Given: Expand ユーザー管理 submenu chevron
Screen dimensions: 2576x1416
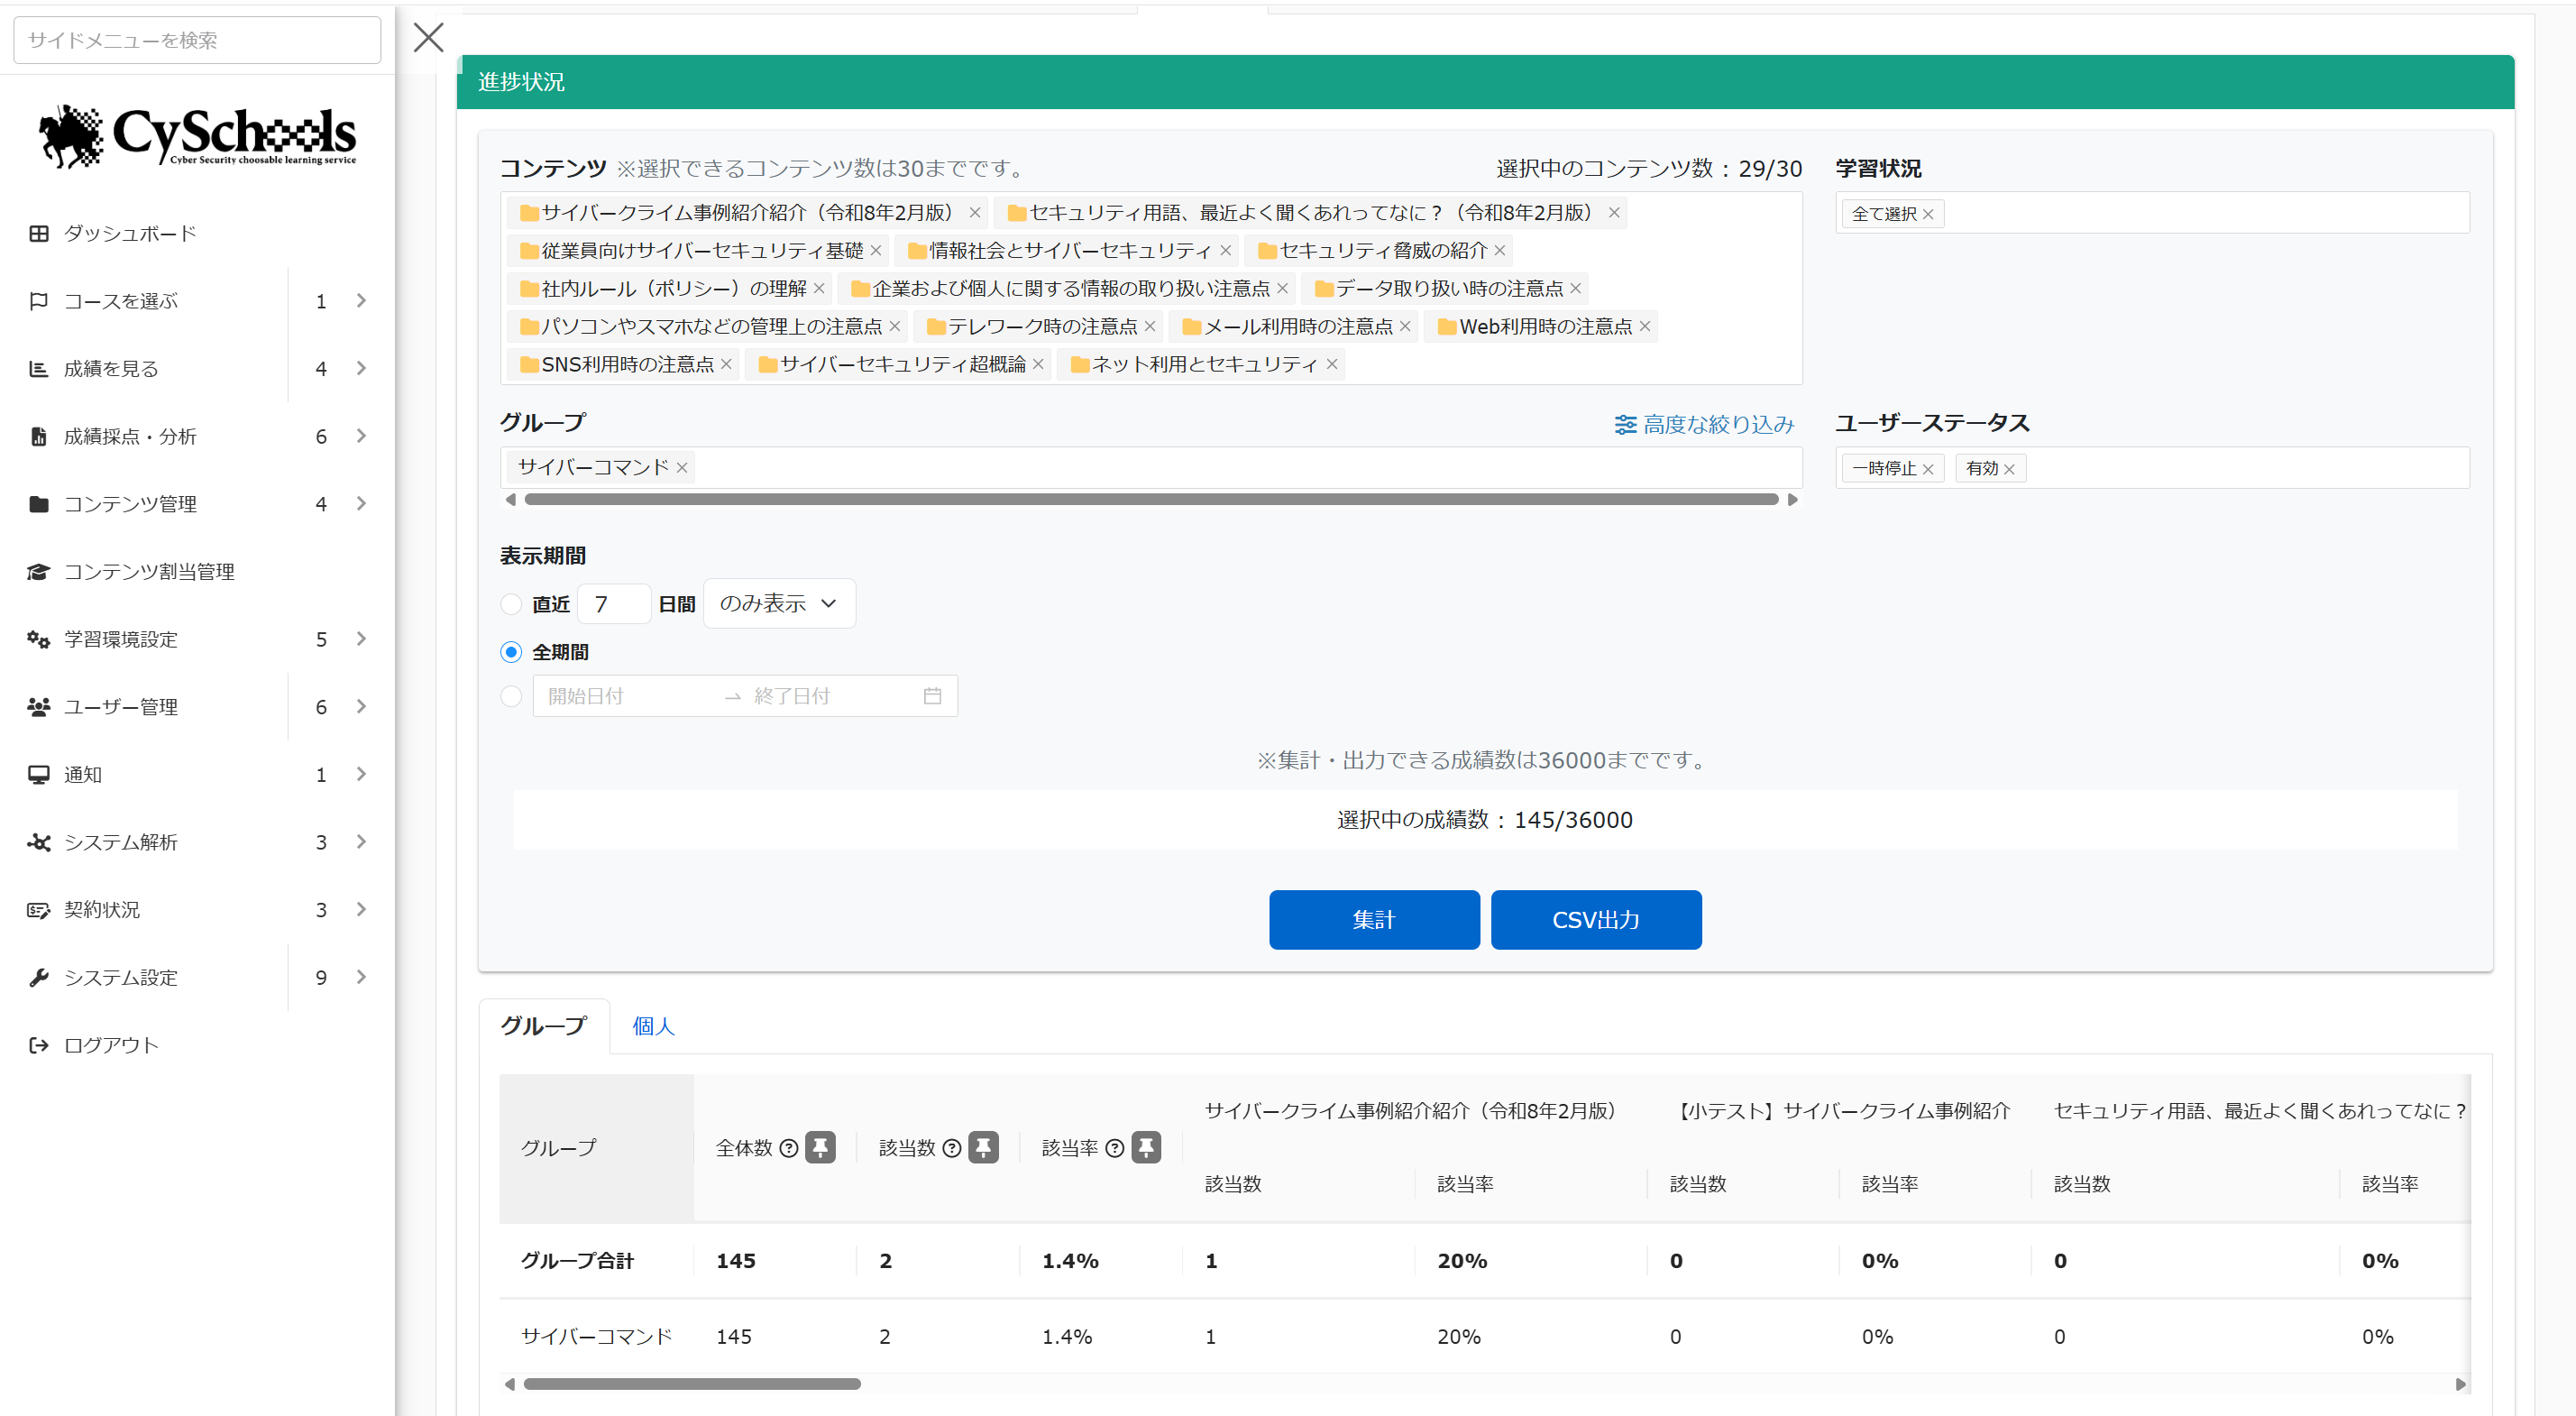Looking at the screenshot, I should pyautogui.click(x=362, y=707).
